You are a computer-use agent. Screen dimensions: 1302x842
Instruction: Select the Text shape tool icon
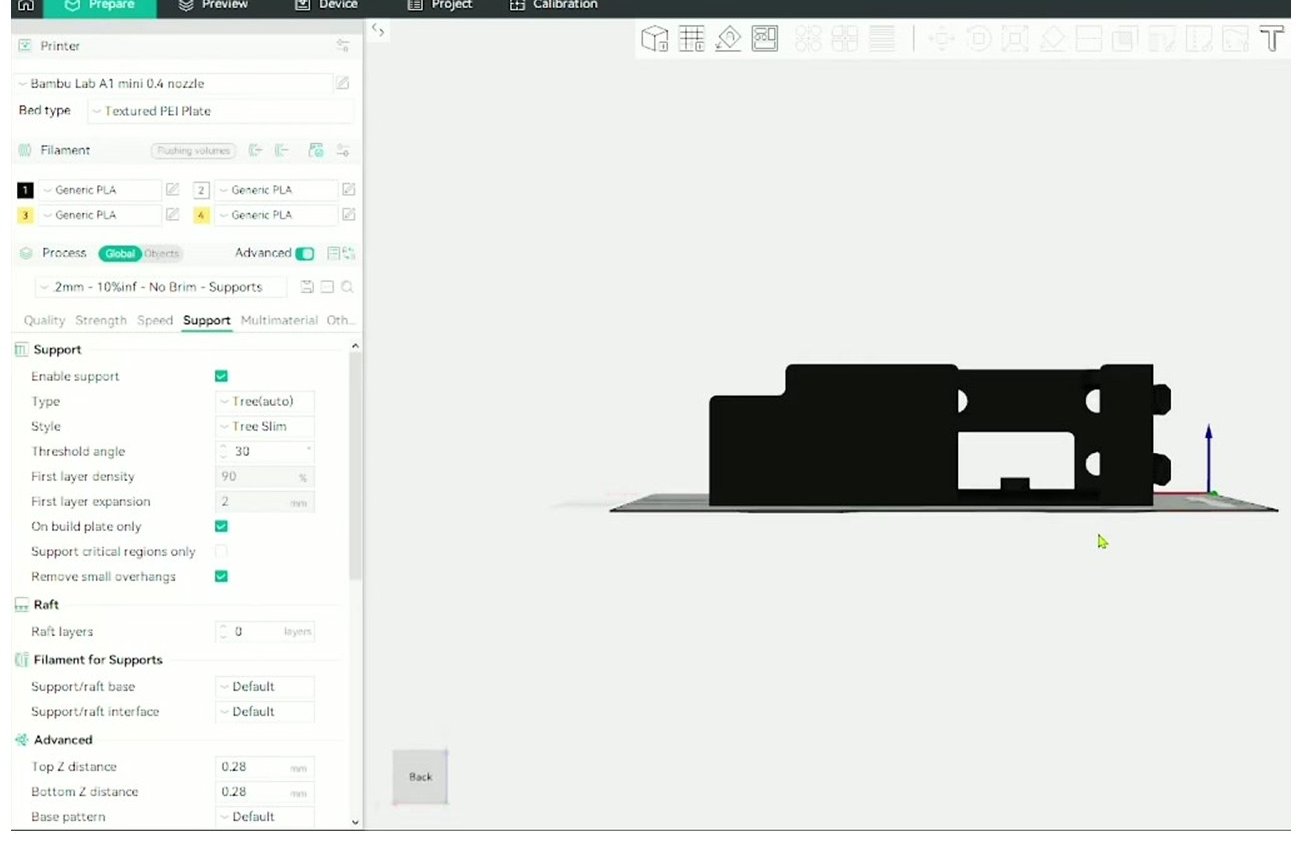coord(1271,39)
